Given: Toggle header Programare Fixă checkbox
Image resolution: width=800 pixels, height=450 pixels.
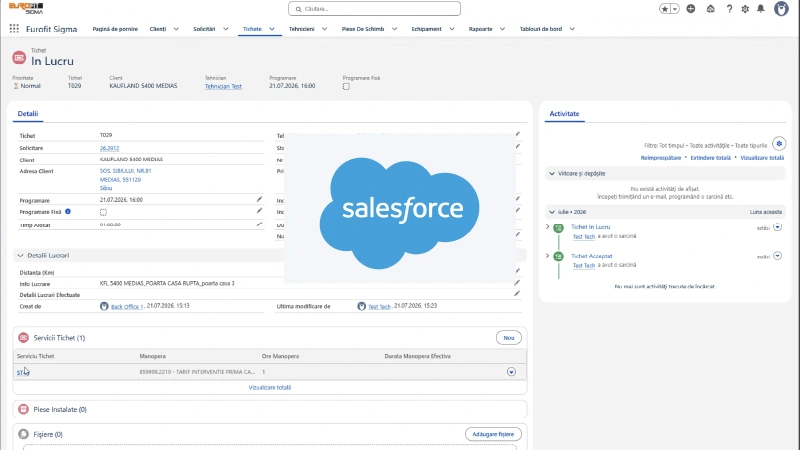Looking at the screenshot, I should [x=346, y=87].
